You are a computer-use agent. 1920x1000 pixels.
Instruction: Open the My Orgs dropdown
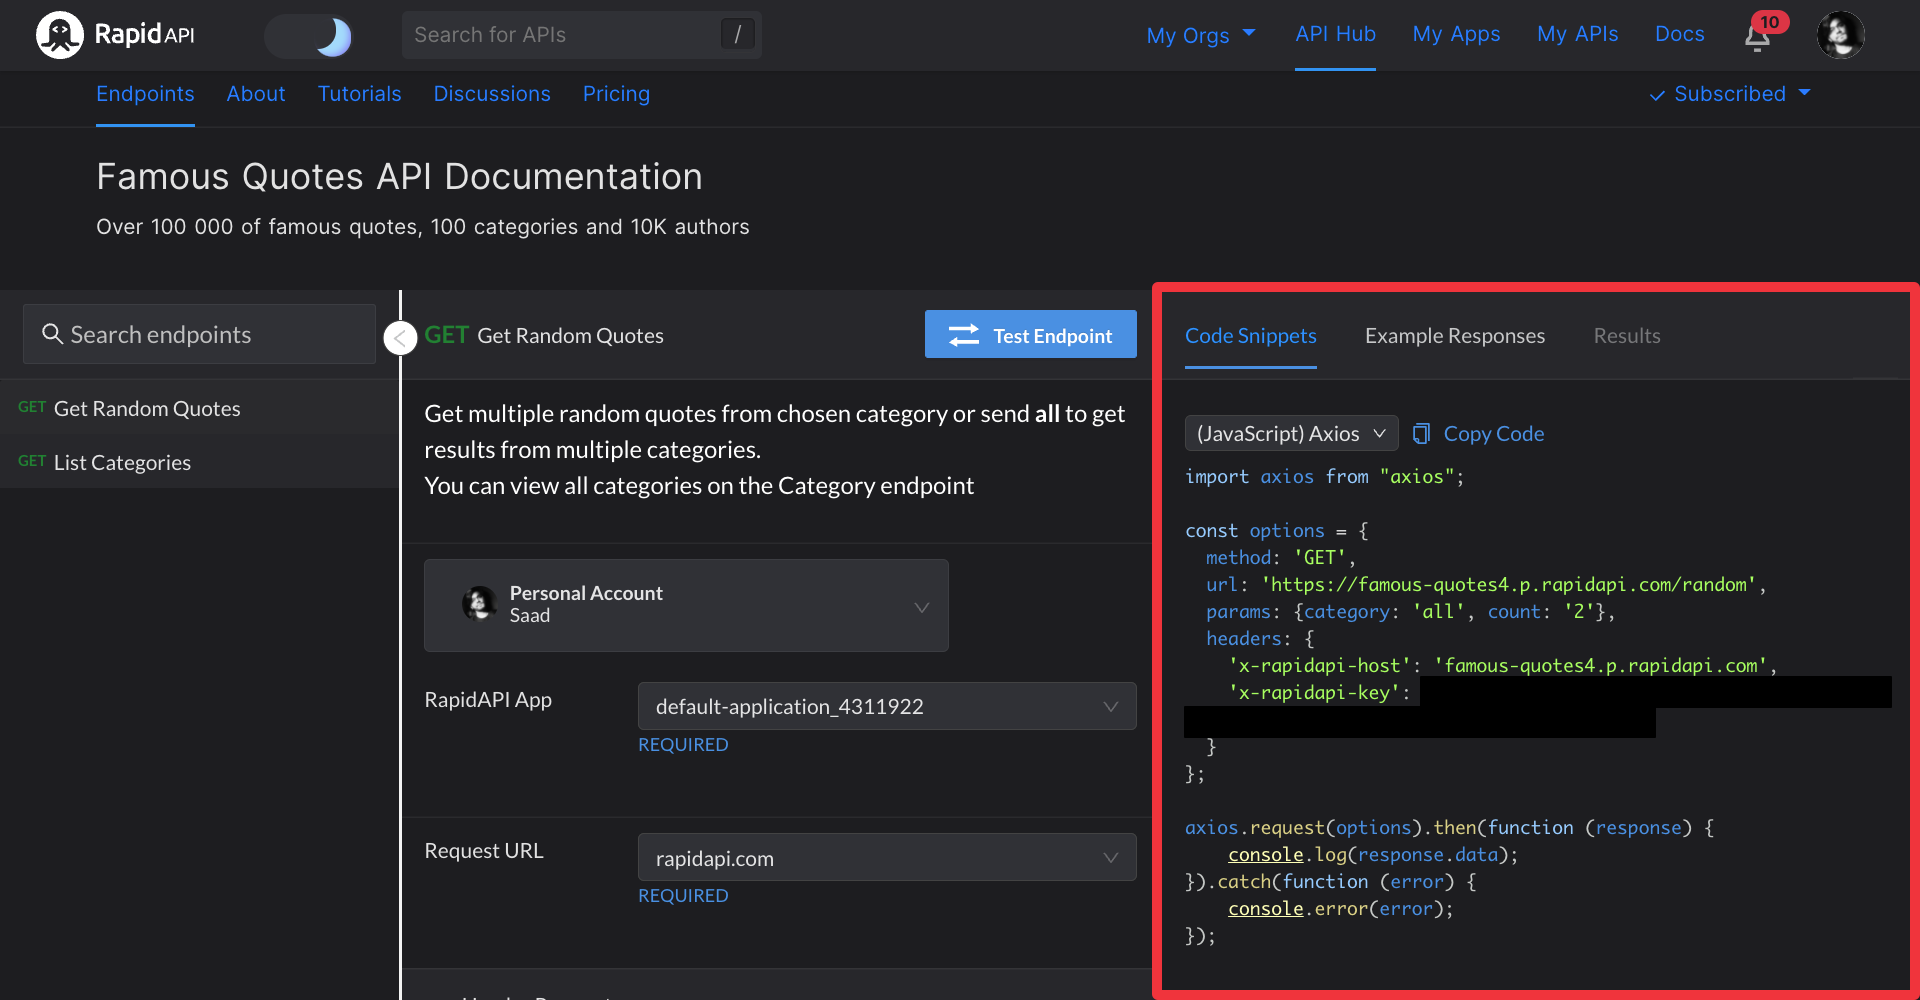click(1200, 35)
